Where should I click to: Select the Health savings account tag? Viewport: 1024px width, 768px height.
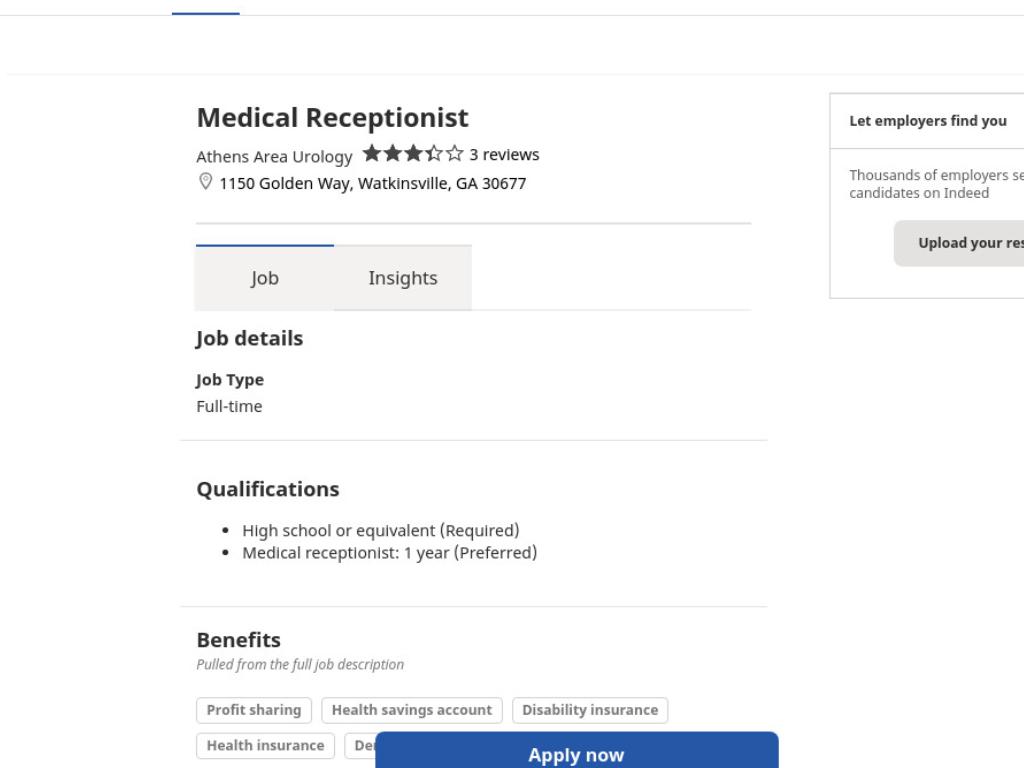coord(411,710)
